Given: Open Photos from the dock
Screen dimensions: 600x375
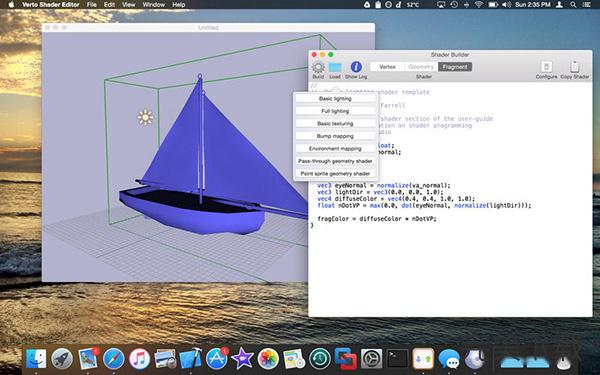Looking at the screenshot, I should 268,359.
